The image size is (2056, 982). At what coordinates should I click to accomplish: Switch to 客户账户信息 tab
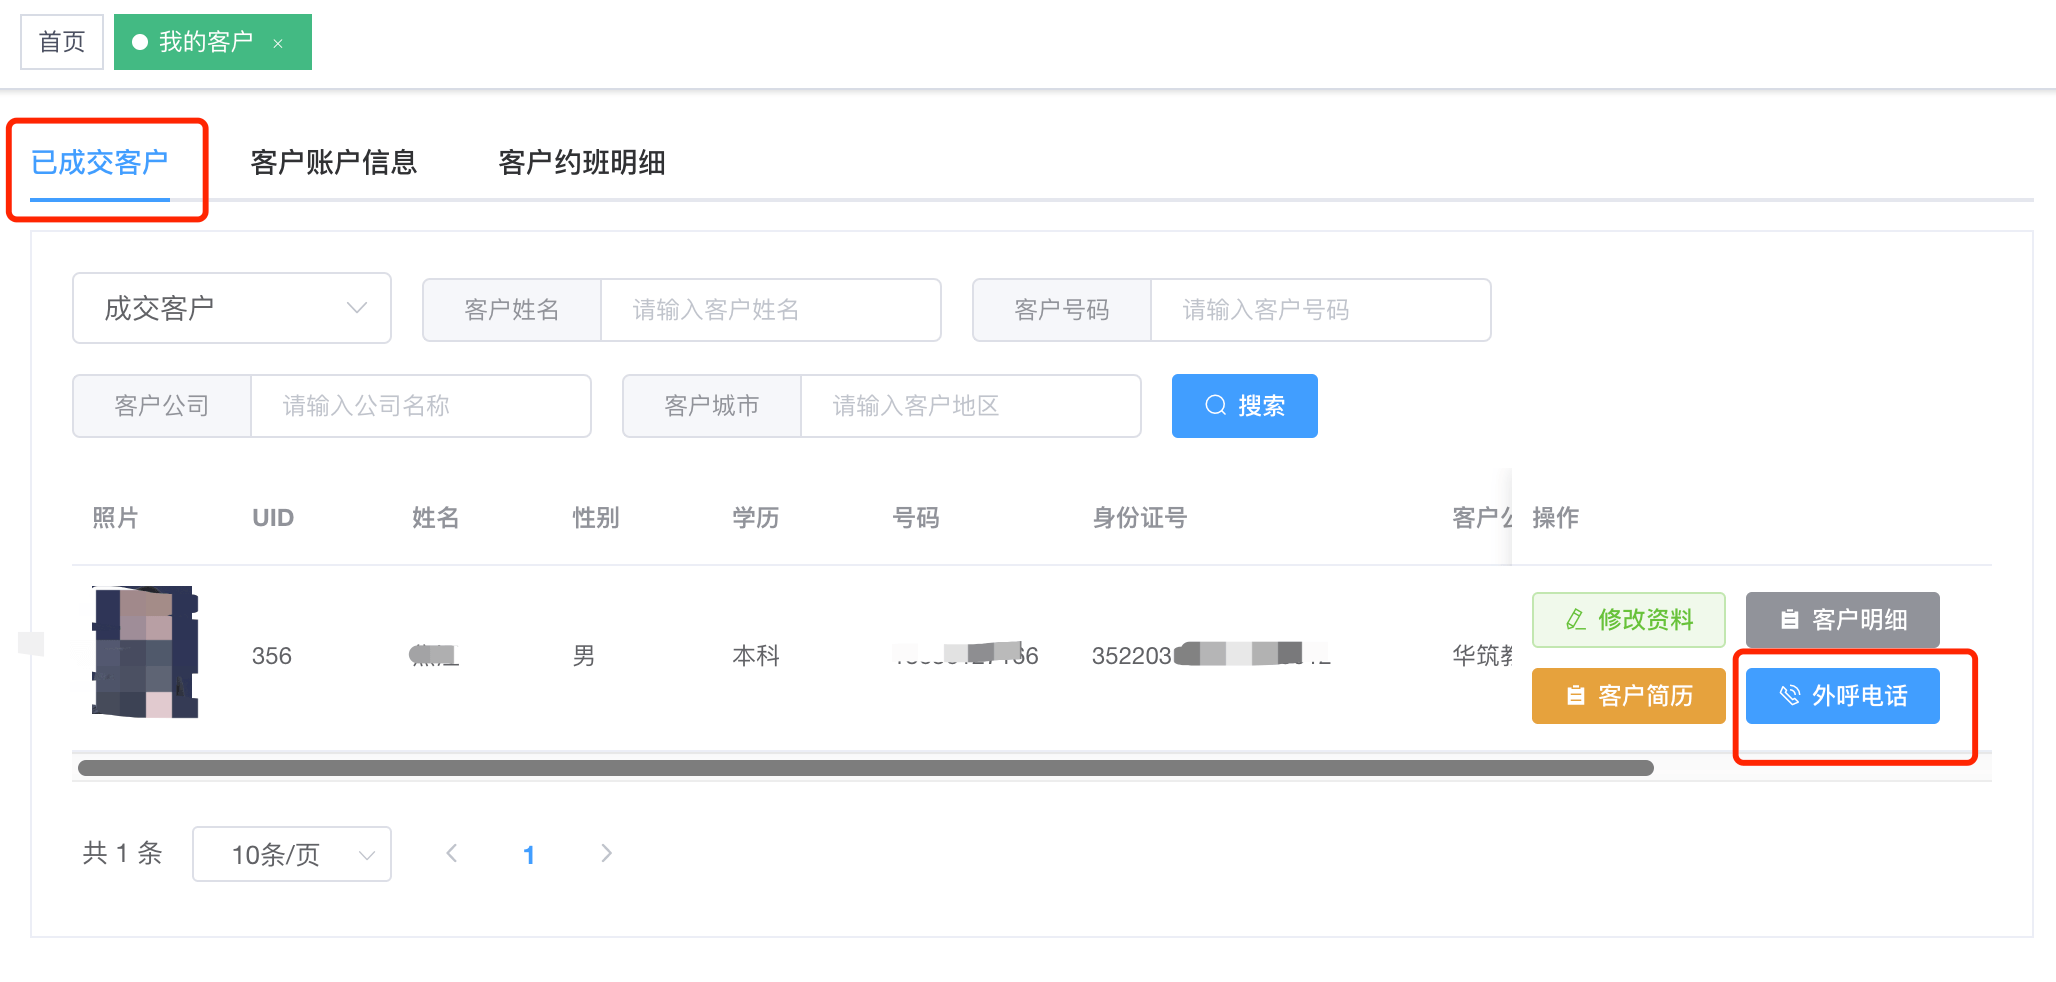coord(333,162)
